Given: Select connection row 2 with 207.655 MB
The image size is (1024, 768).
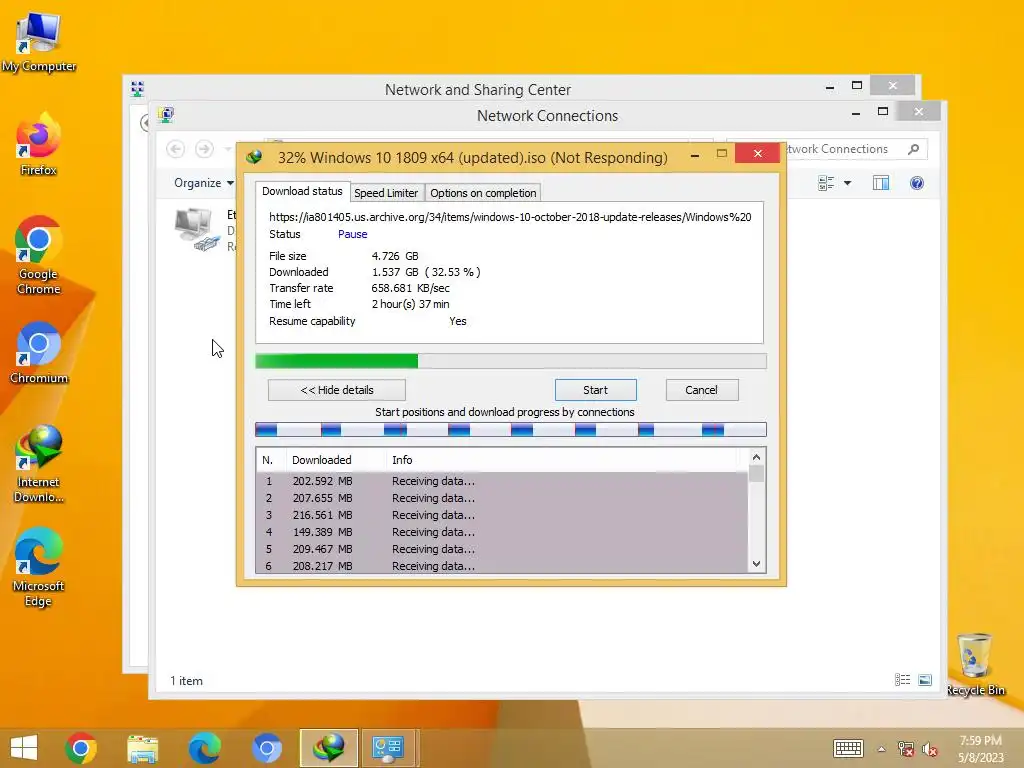Looking at the screenshot, I should point(502,498).
